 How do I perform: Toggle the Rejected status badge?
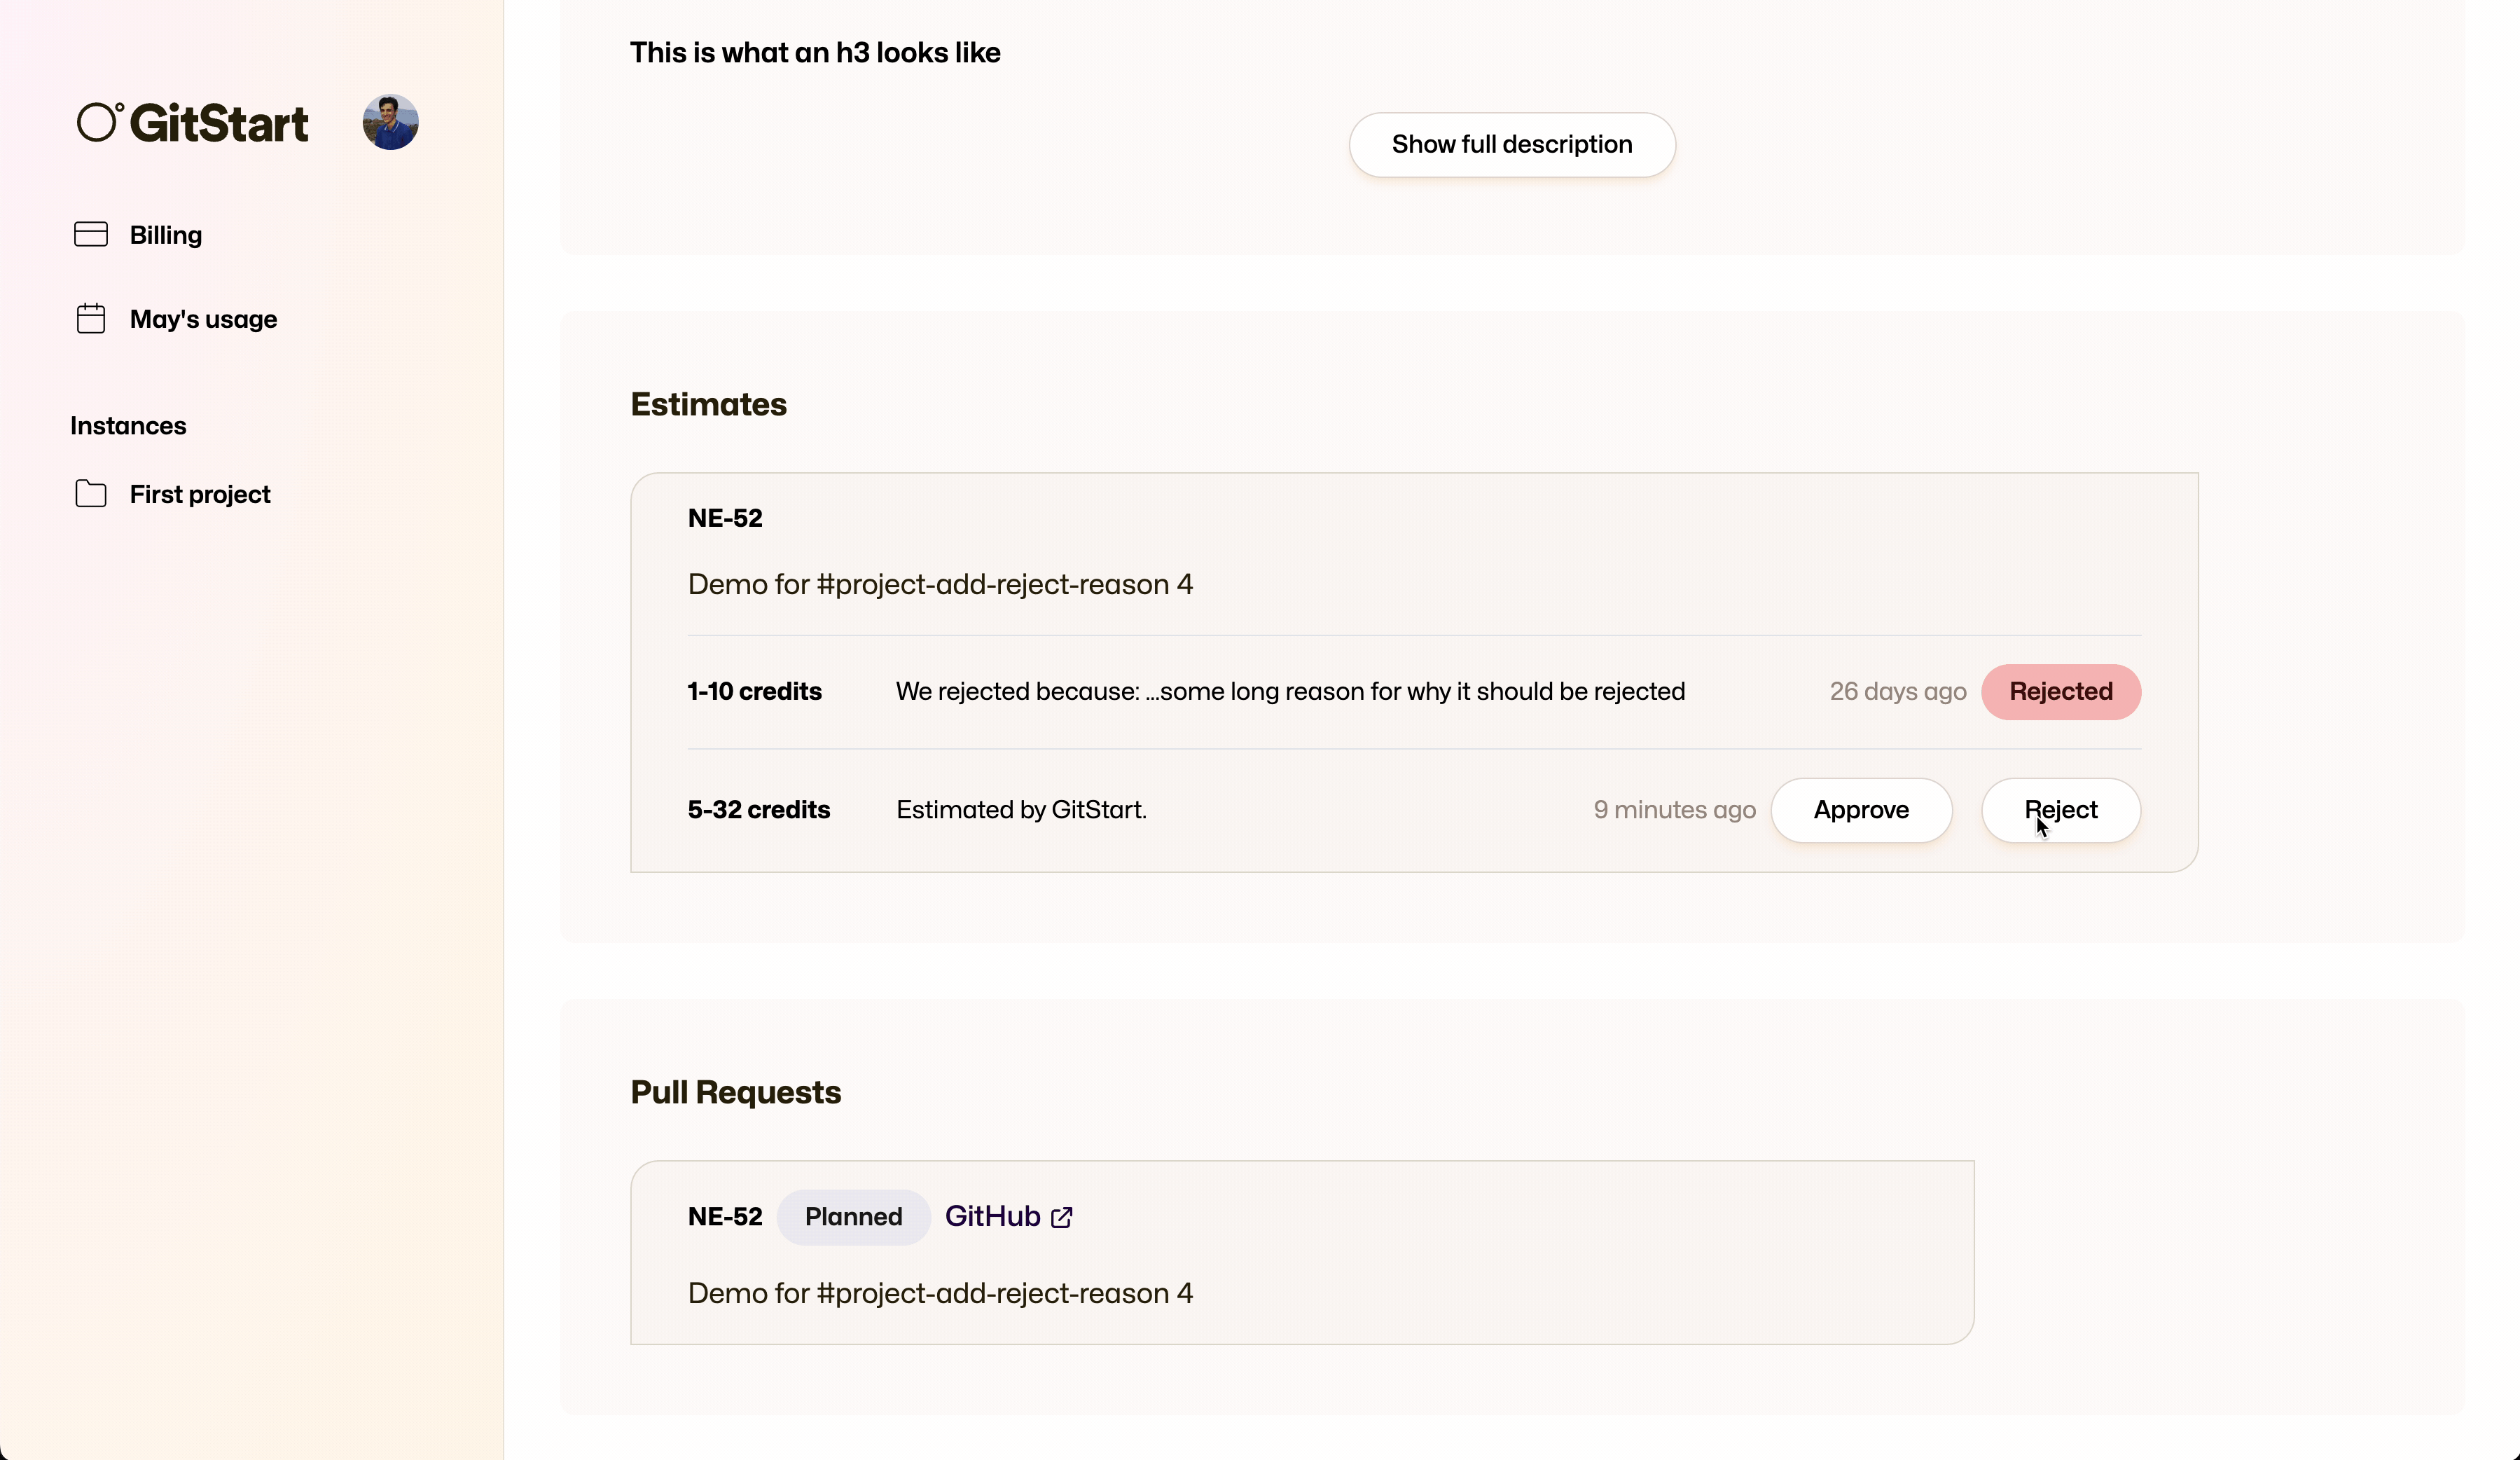[2061, 691]
